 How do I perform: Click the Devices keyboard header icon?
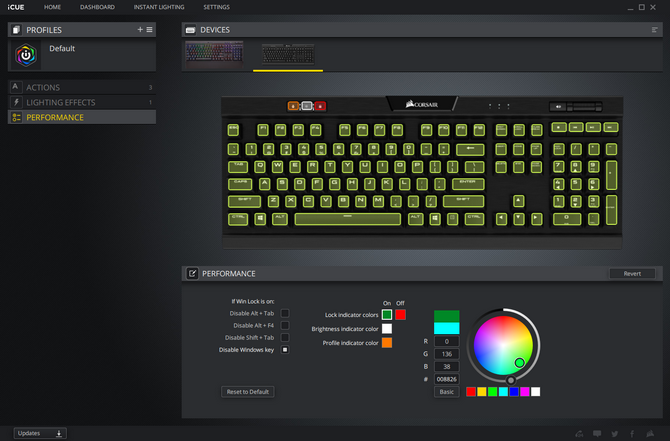tap(191, 29)
